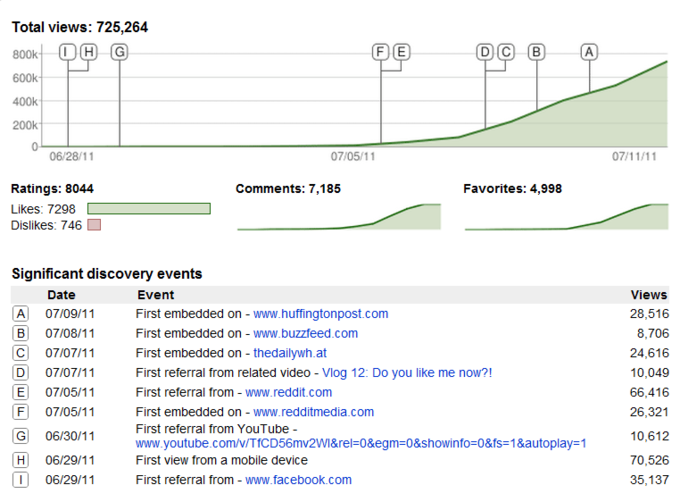Image resolution: width=680 pixels, height=502 pixels.
Task: Click the 10,612 views value
Action: coord(649,436)
